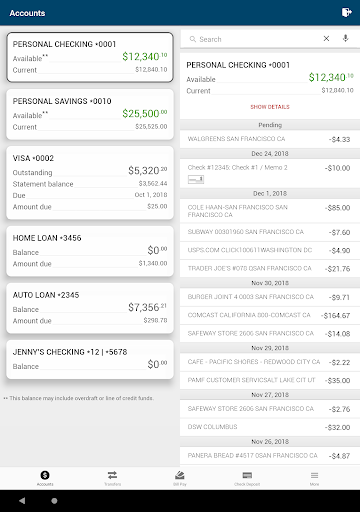Open the Comcast California transaction
Screen dimensions: 360x512
click(270, 315)
